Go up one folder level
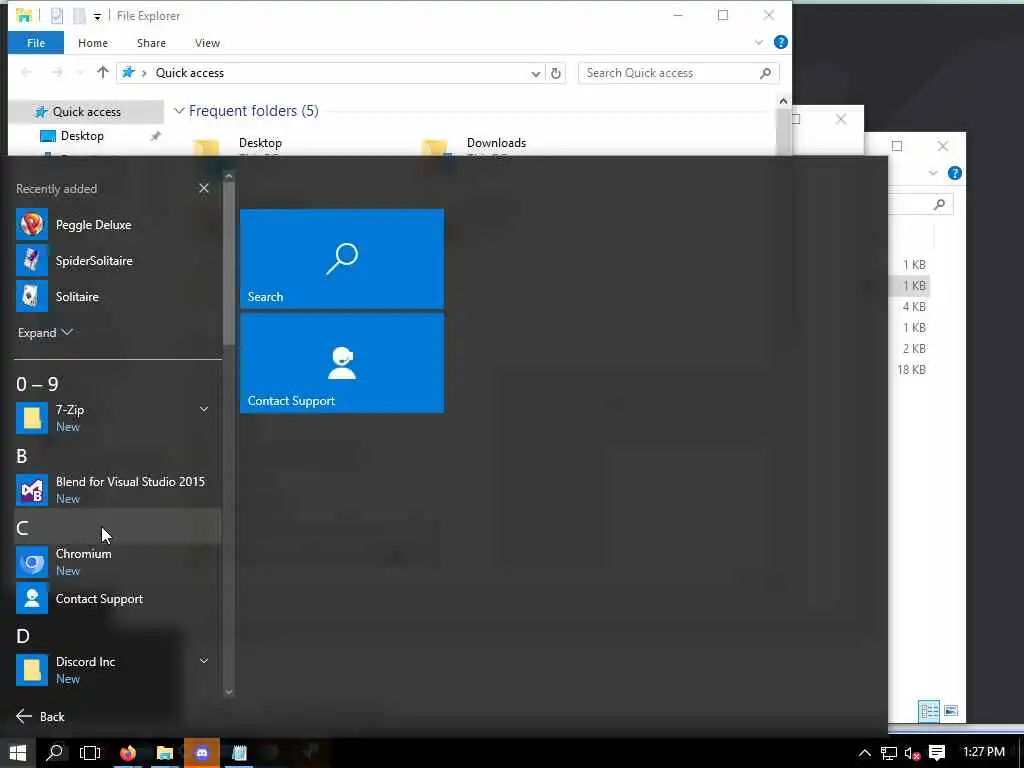Screen dimensions: 1024x768 tap(103, 72)
